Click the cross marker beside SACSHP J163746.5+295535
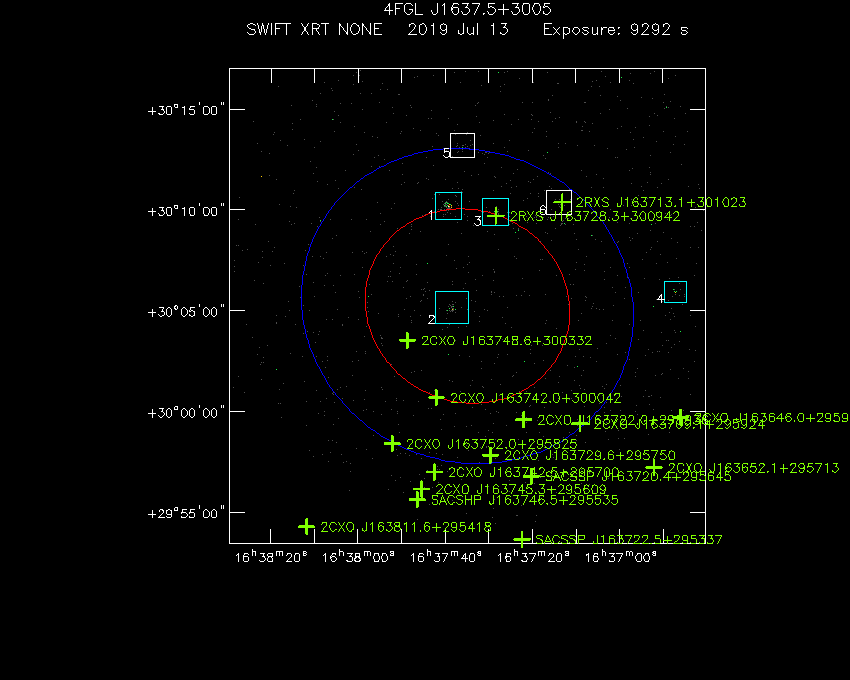The image size is (850, 680). (417, 499)
